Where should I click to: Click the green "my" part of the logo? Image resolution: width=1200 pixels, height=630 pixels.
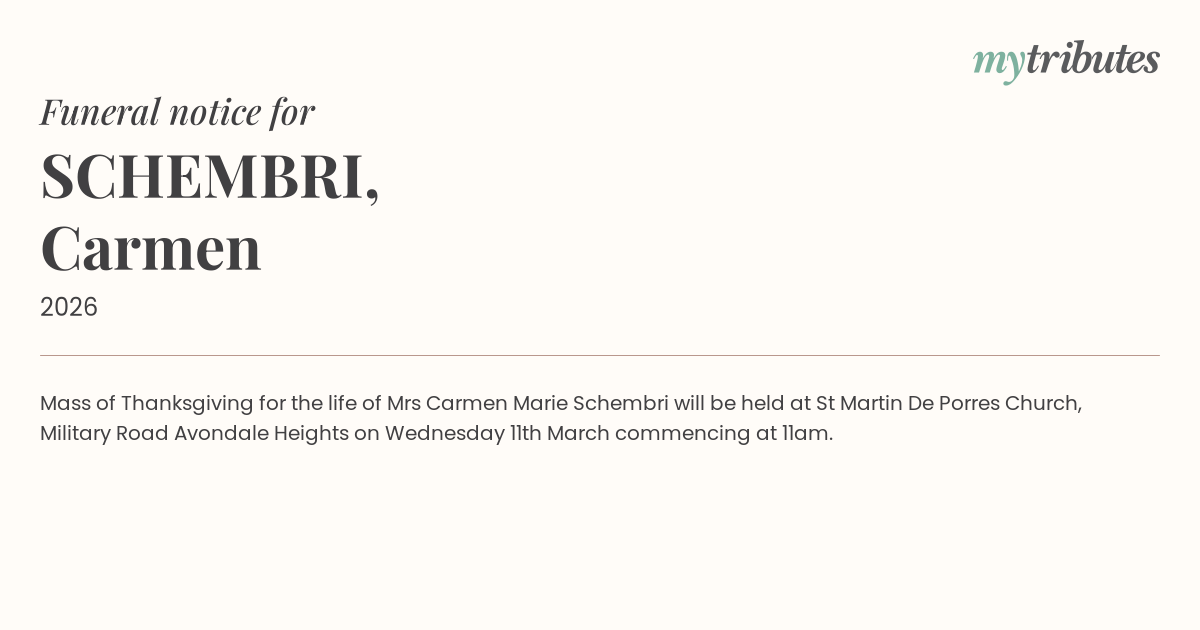[x=998, y=62]
